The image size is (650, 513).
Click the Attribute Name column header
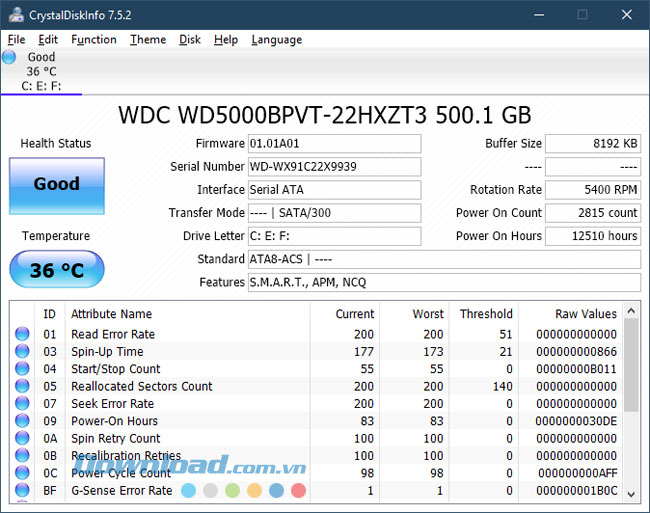click(x=111, y=314)
